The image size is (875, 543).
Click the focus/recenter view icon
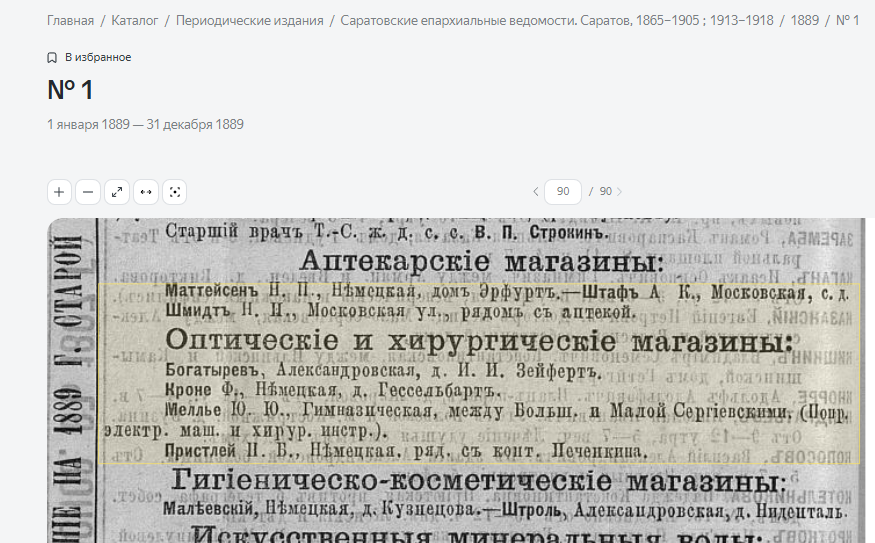pyautogui.click(x=175, y=192)
